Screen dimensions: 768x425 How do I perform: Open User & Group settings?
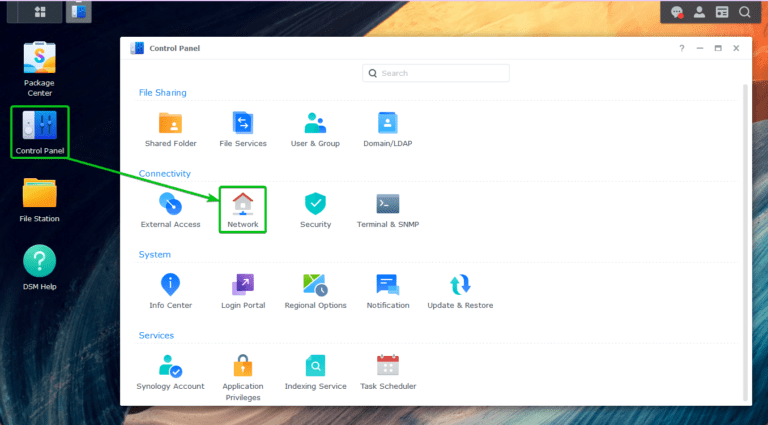315,123
